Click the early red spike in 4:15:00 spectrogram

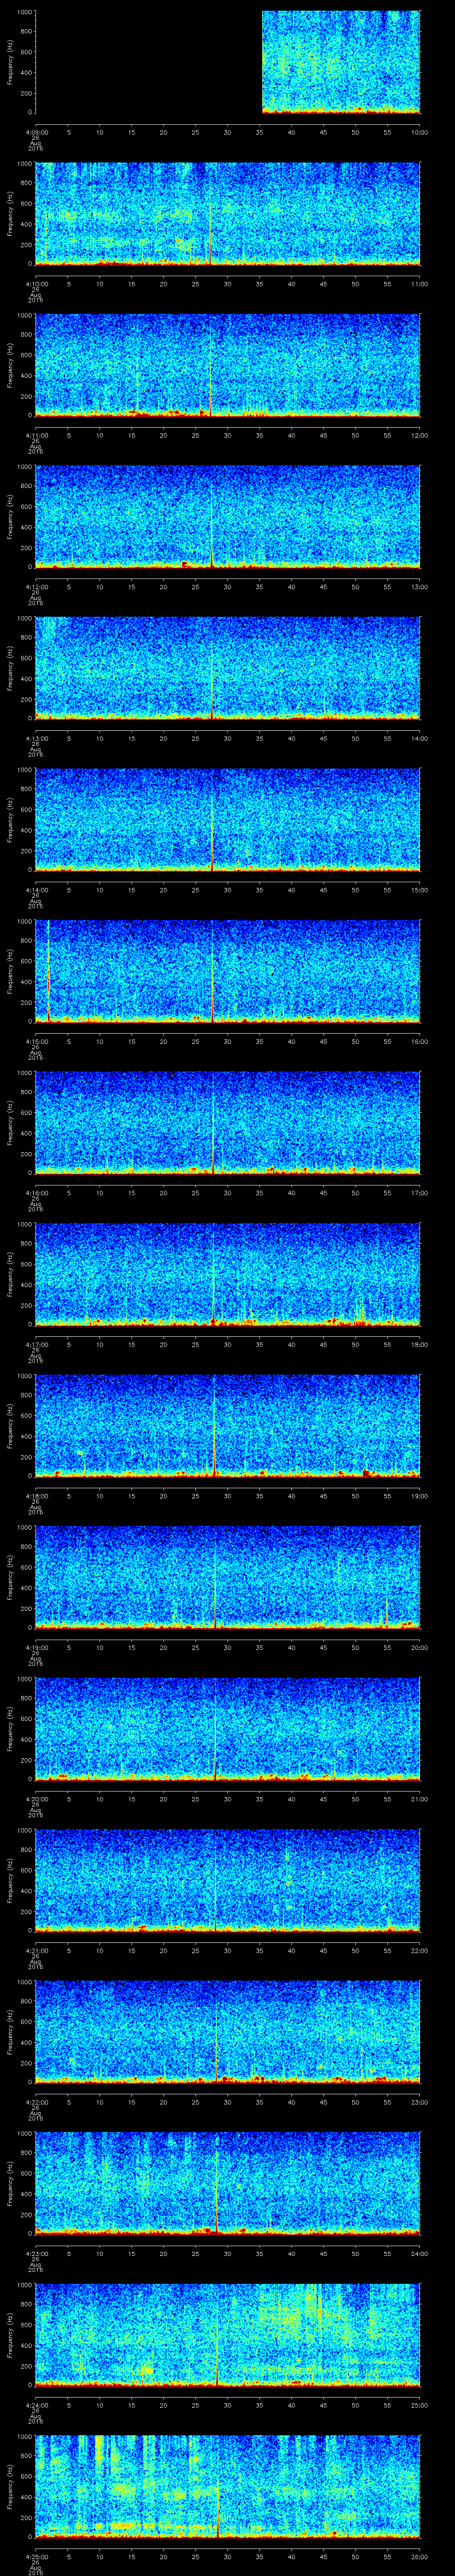[x=48, y=970]
